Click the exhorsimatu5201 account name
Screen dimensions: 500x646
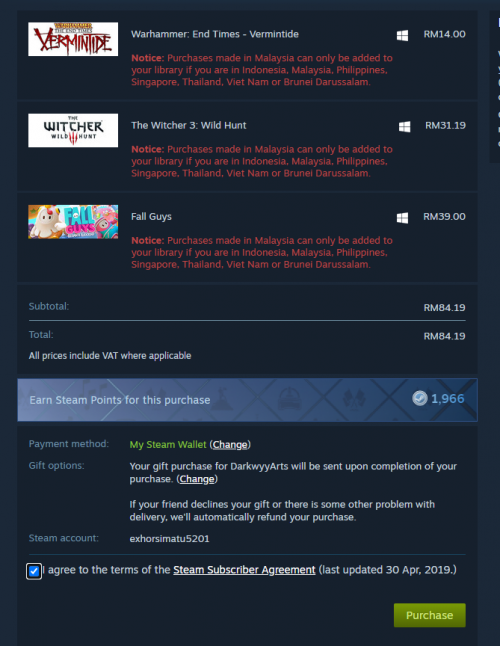[x=169, y=538]
